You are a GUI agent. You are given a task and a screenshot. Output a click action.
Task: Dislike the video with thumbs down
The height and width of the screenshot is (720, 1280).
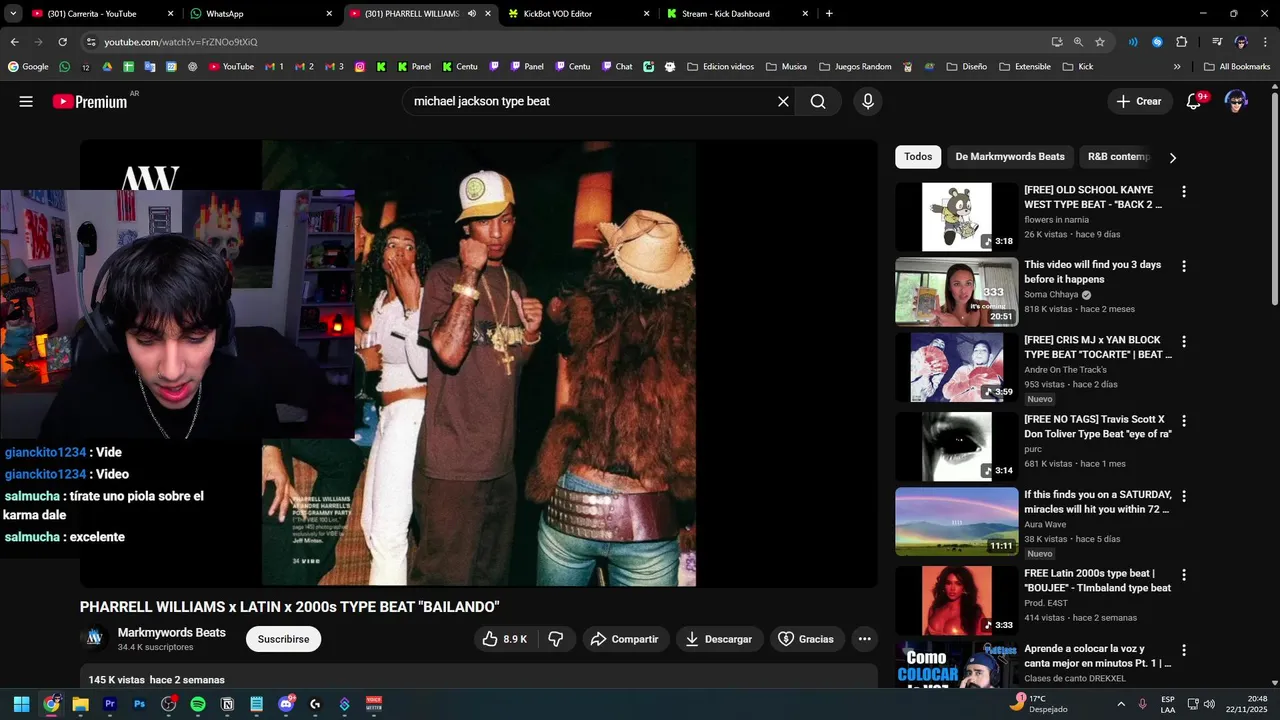click(x=556, y=639)
